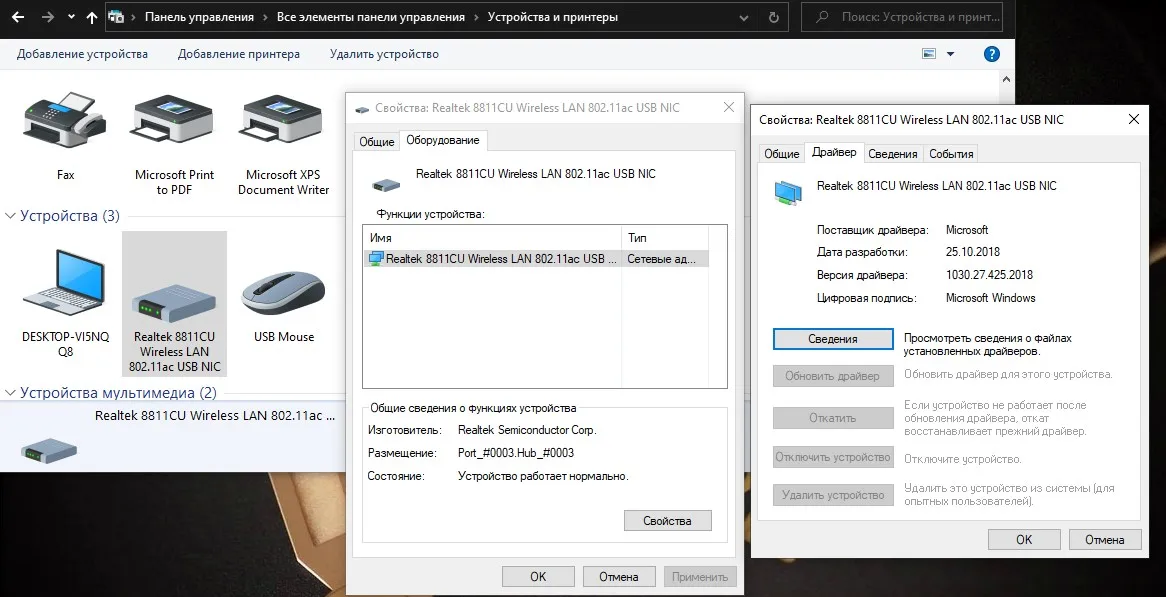The width and height of the screenshot is (1166, 597).
Task: Click details pane title Realtek 8811CU Wireless LAN 802.11ac ...
Action: pos(215,416)
